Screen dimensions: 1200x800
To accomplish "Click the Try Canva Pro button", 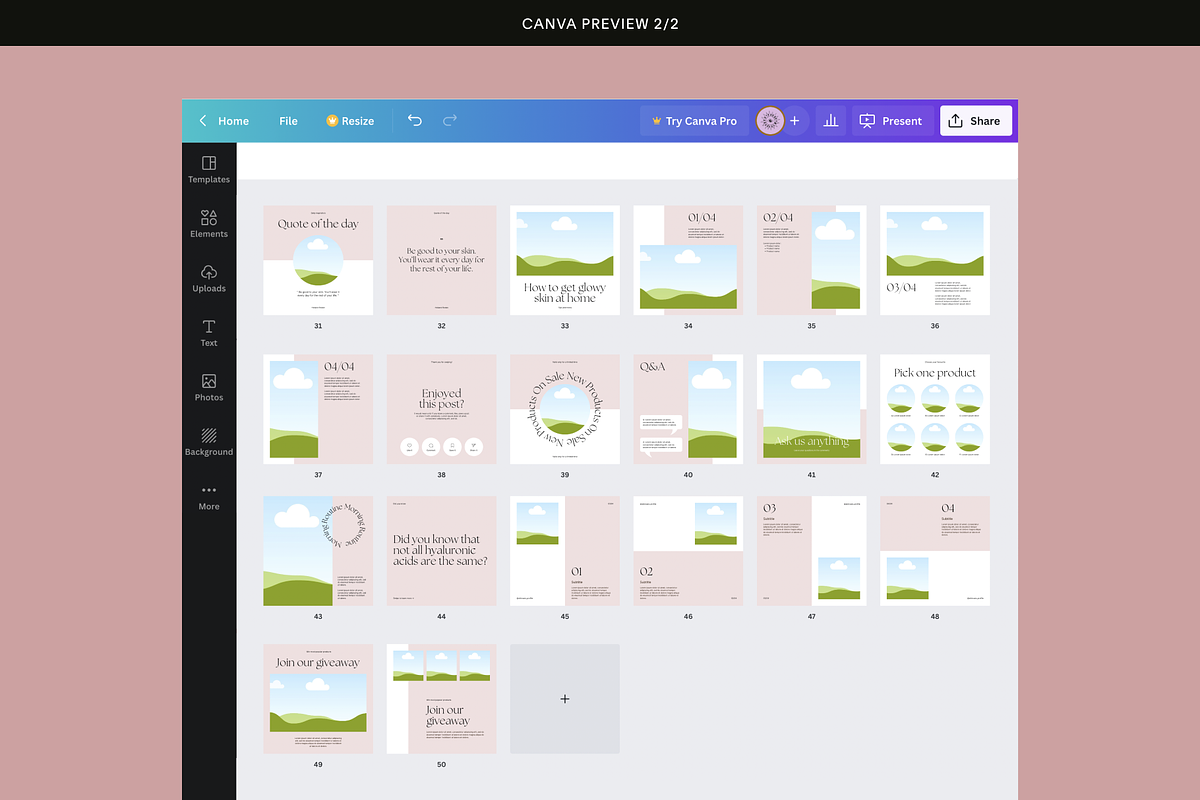I will (694, 121).
